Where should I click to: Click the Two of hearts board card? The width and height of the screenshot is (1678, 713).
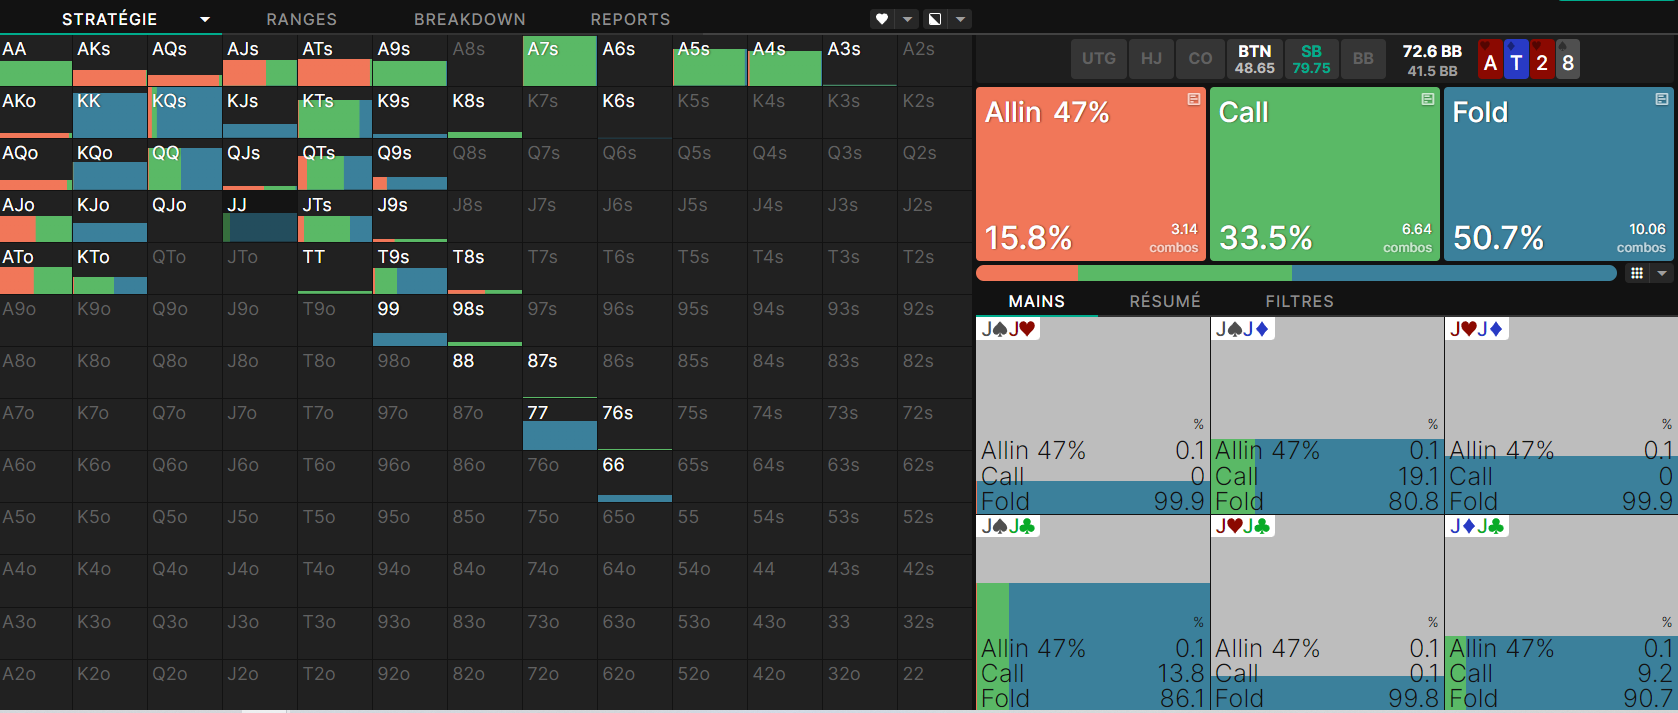[x=1542, y=60]
